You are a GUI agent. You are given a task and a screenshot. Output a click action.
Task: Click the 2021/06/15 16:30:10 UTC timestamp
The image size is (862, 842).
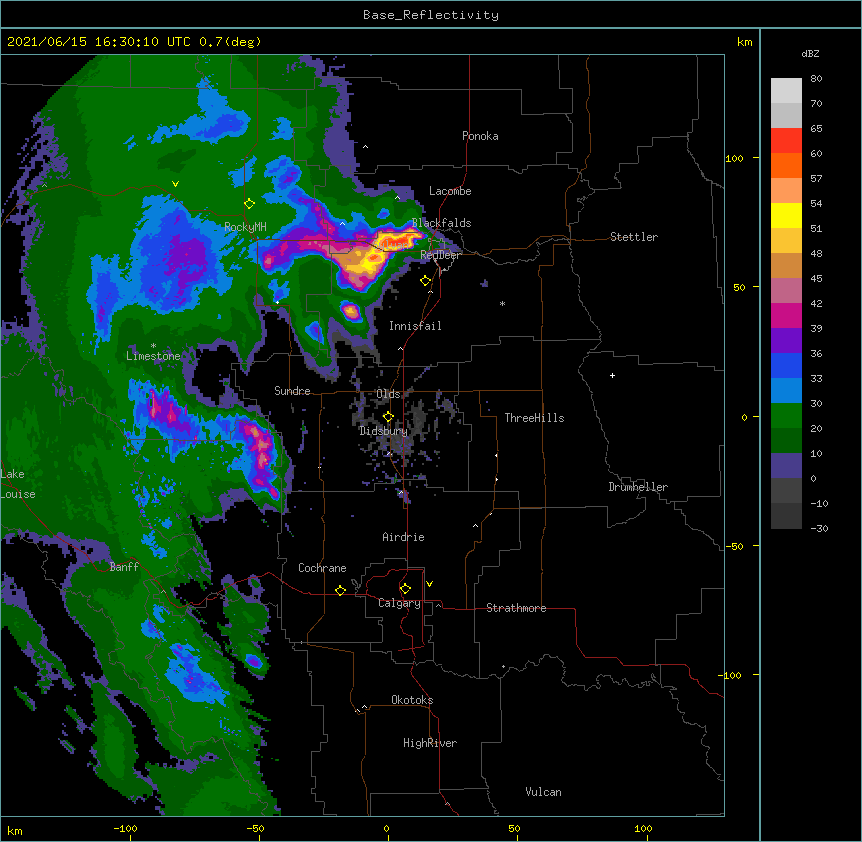(x=98, y=42)
